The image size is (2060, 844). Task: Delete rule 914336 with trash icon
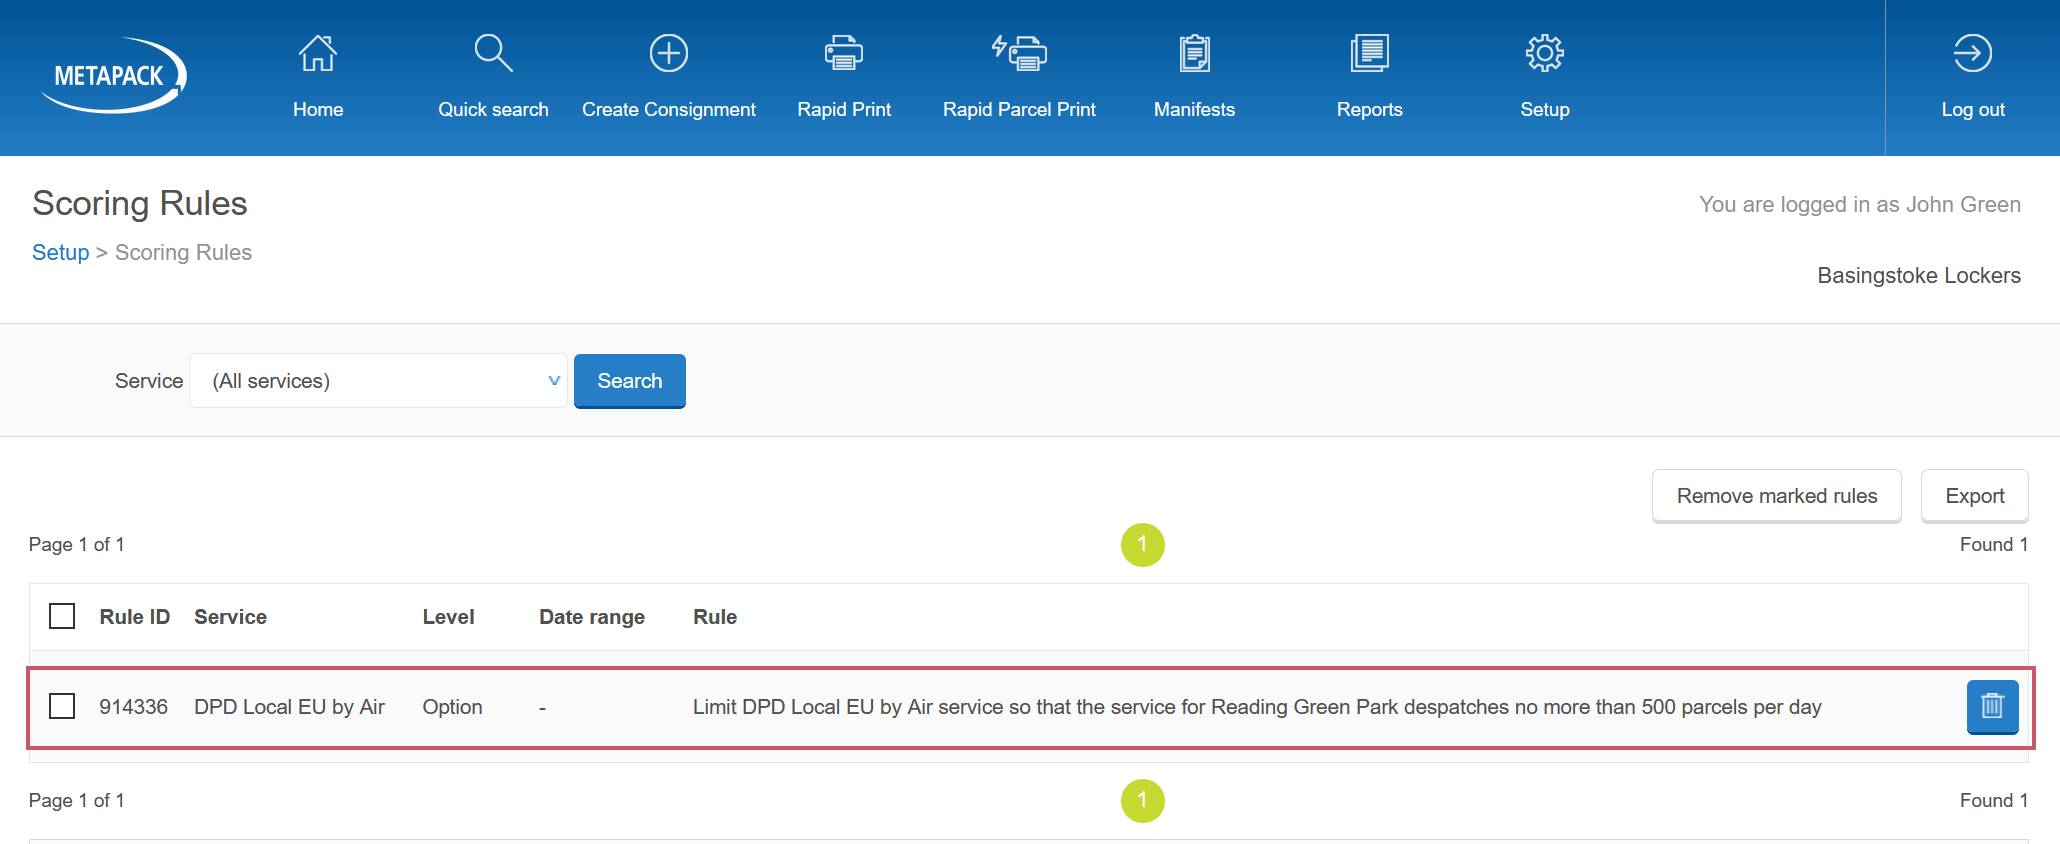point(1992,707)
